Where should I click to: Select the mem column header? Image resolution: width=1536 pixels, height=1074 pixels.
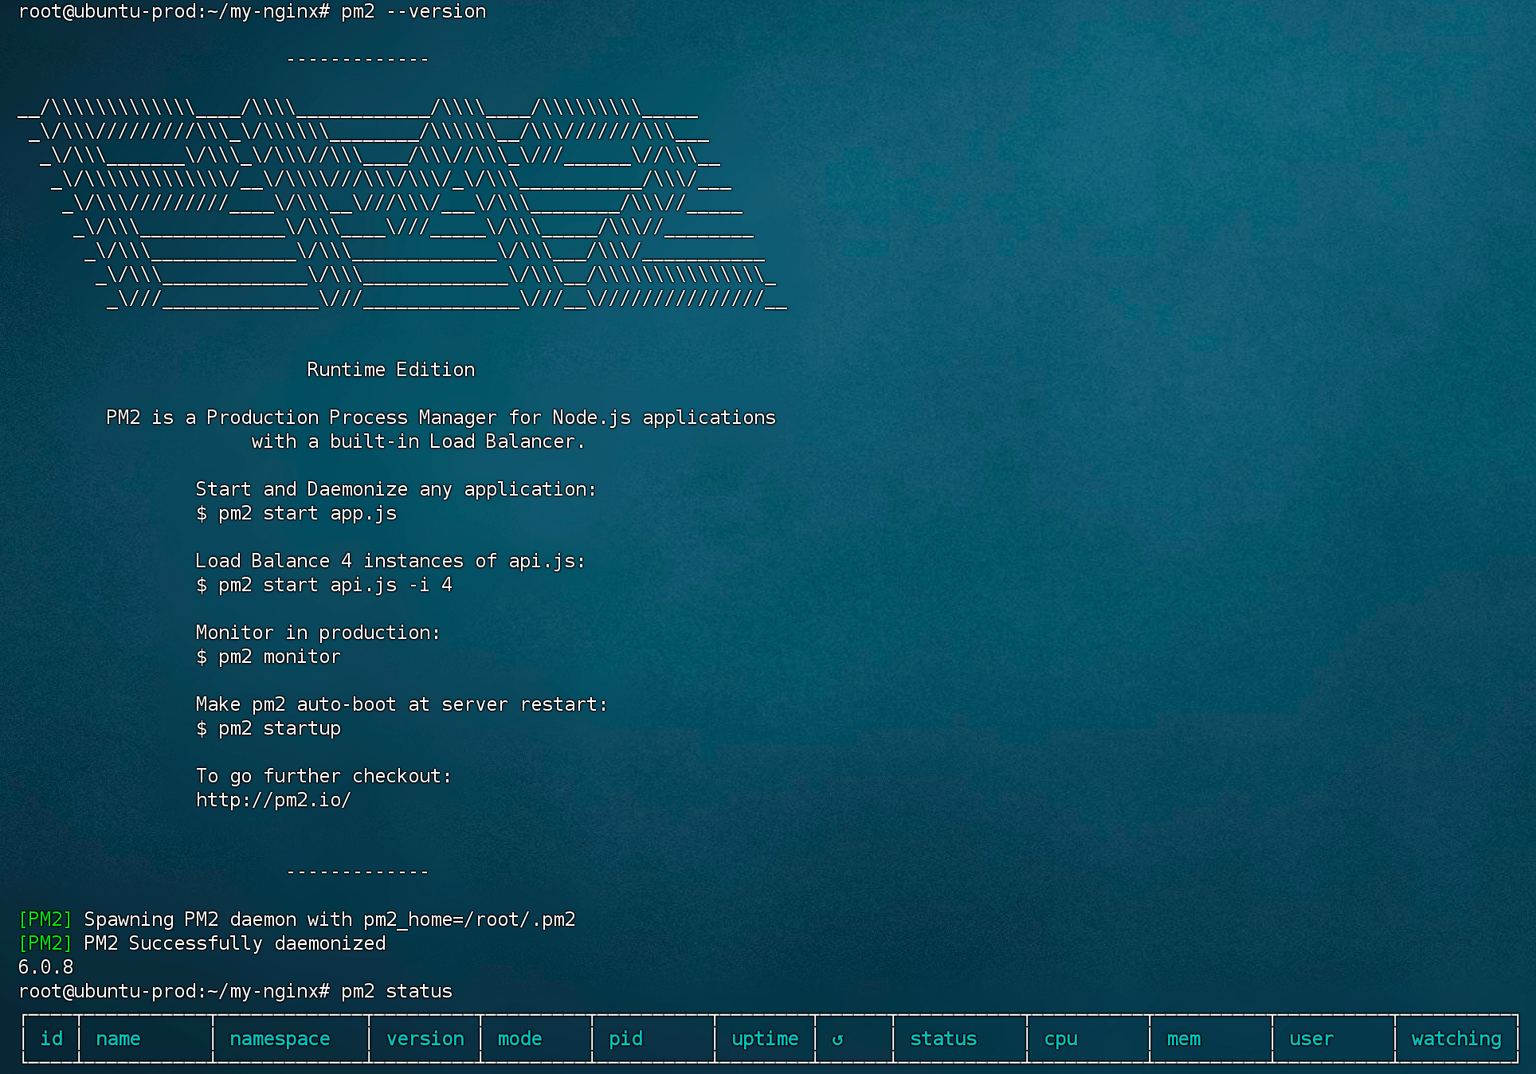coord(1184,1039)
